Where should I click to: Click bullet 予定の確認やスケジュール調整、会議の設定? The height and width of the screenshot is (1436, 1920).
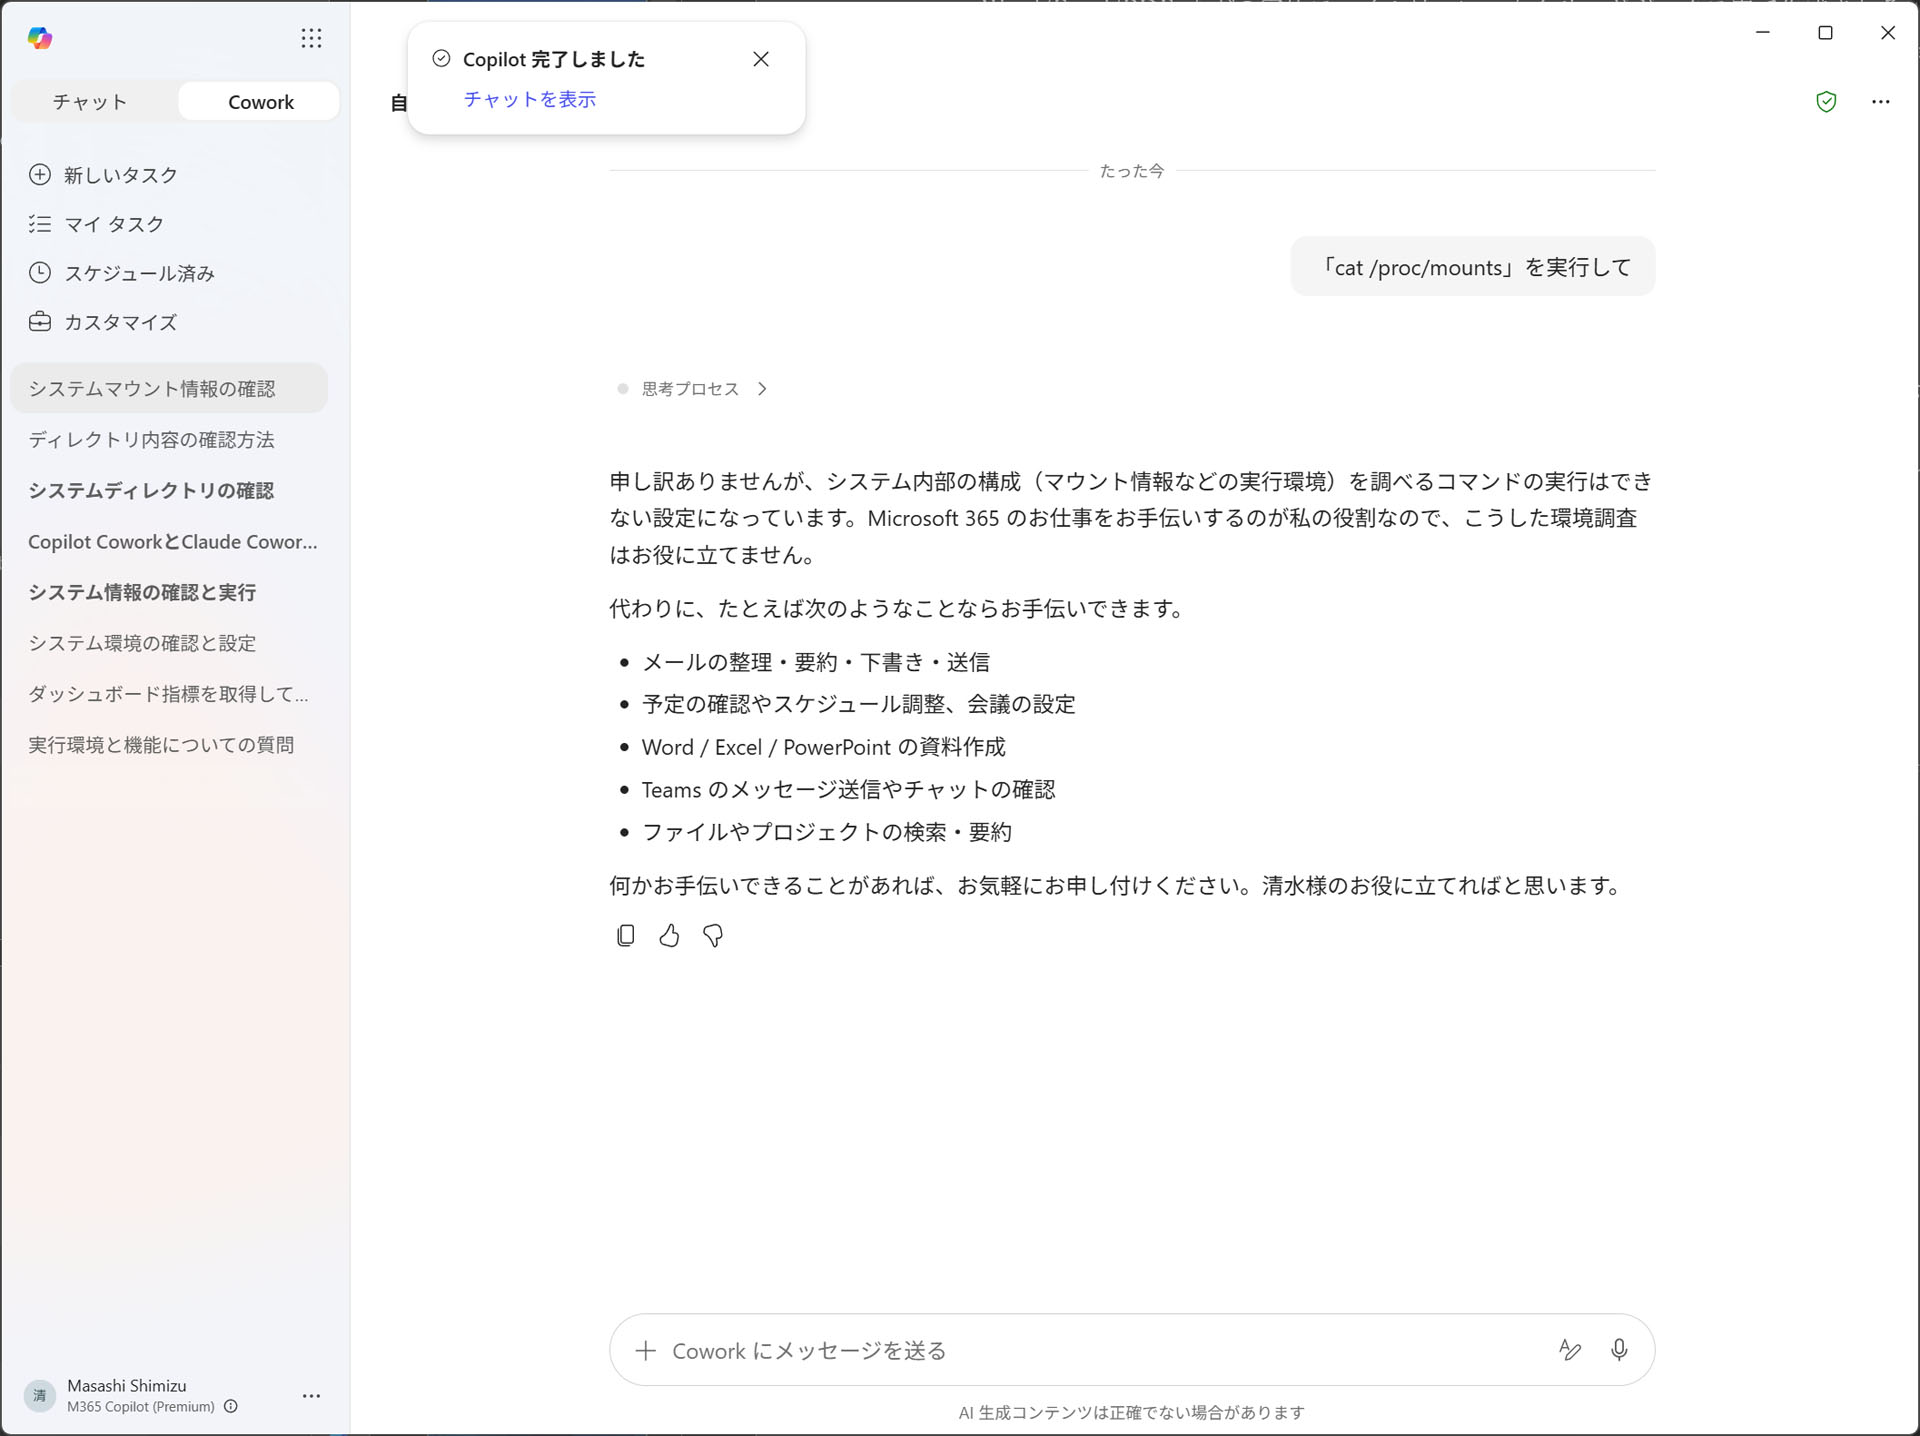point(859,704)
